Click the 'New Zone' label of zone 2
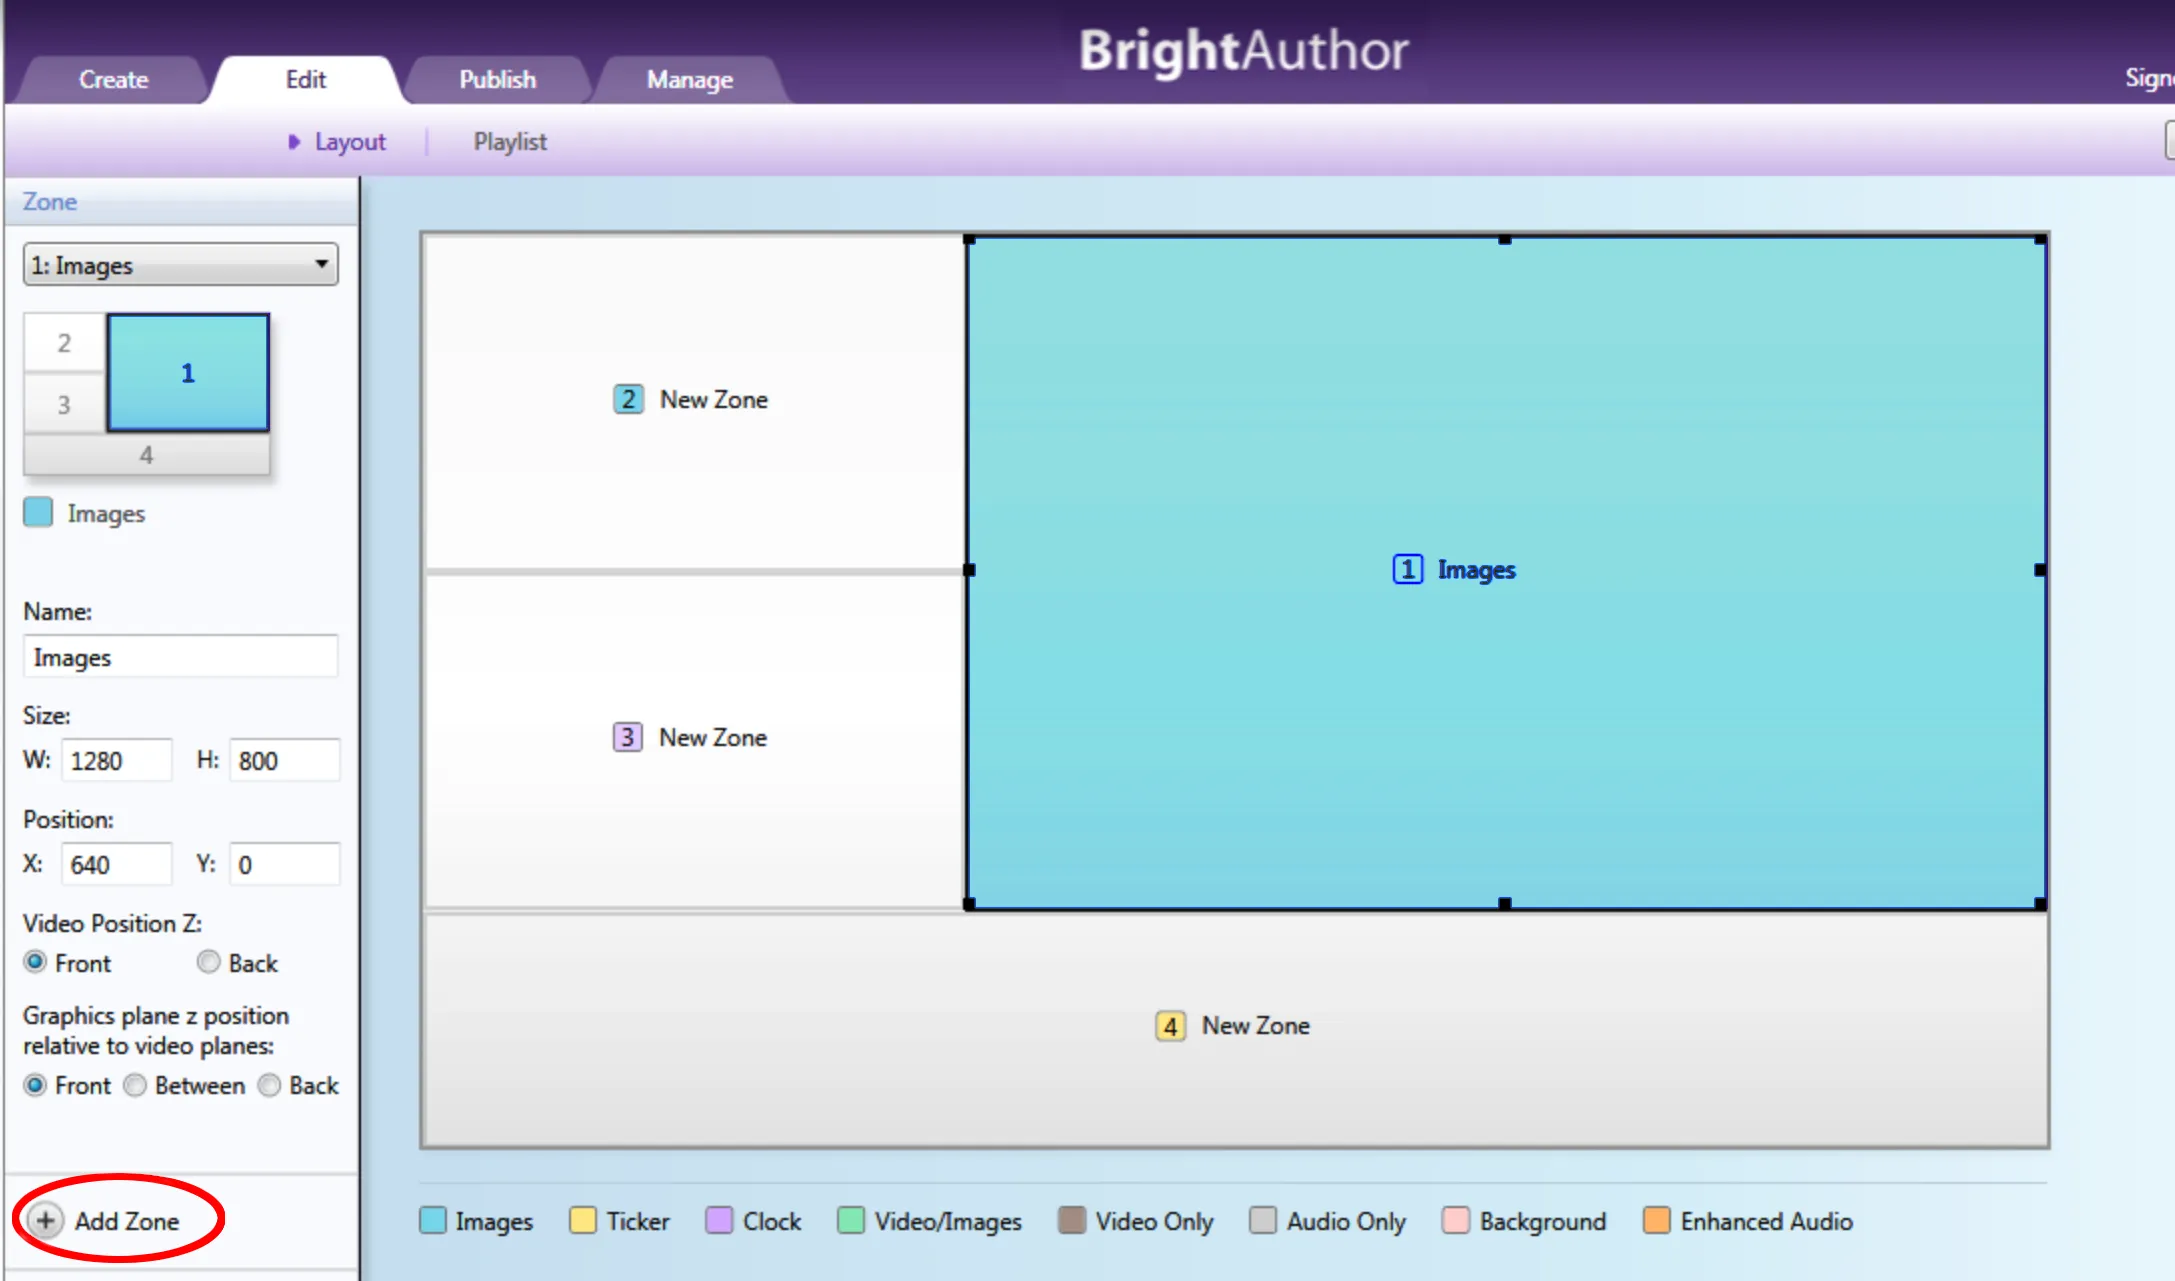The image size is (2175, 1281). point(714,399)
